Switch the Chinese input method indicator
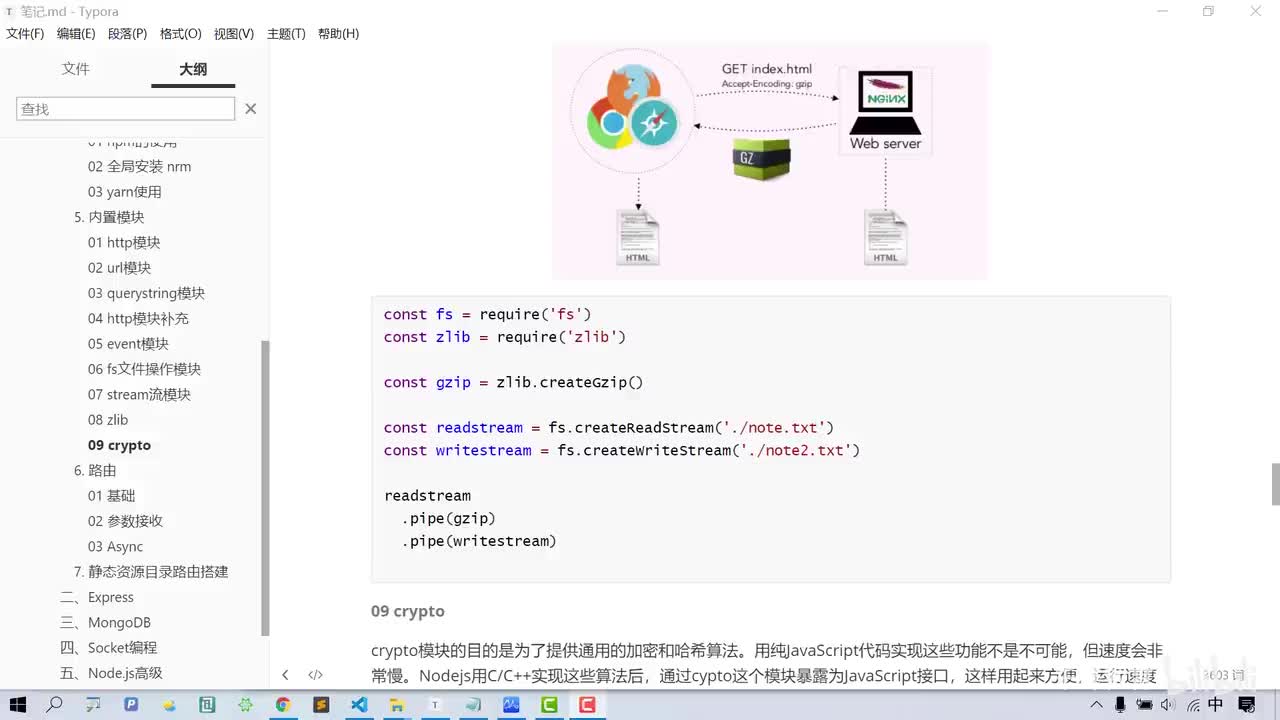 tap(1216, 705)
